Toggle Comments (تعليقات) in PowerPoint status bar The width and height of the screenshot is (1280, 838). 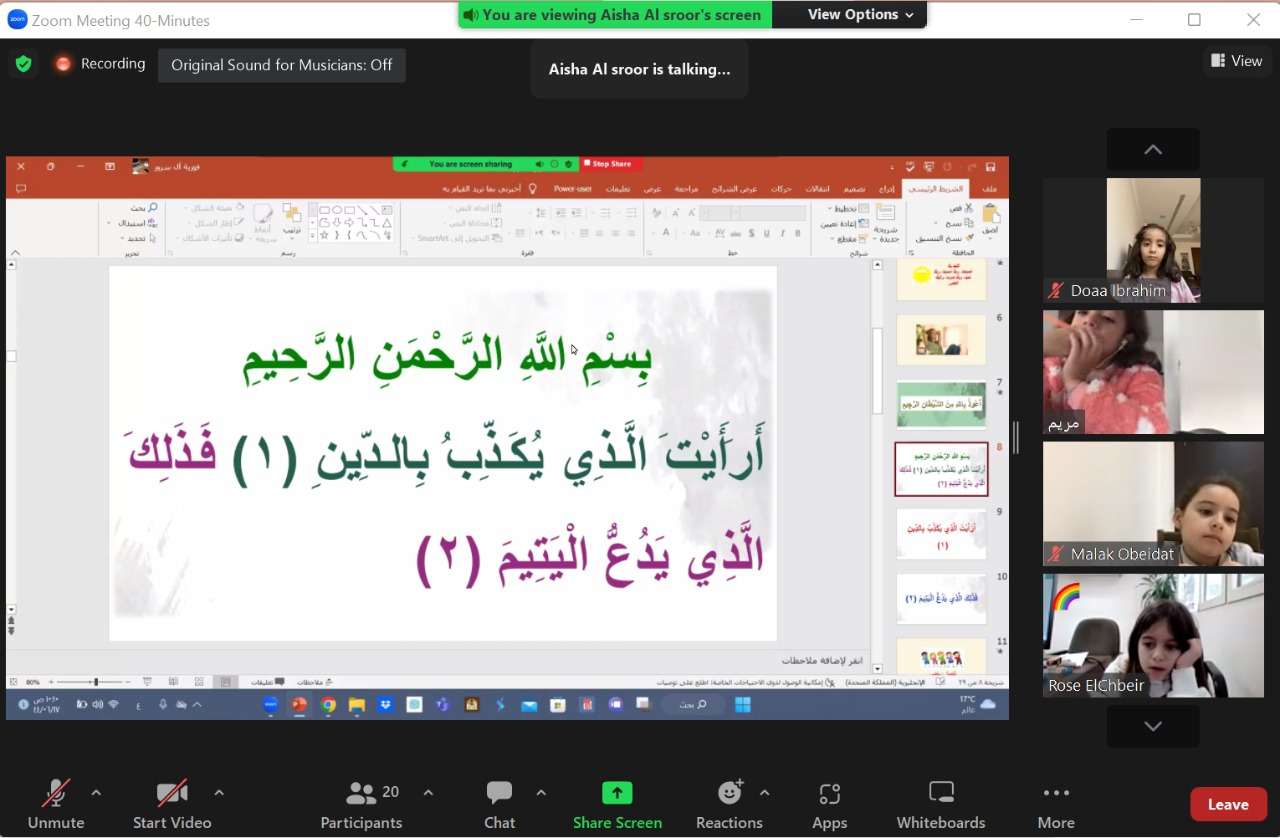(x=267, y=682)
